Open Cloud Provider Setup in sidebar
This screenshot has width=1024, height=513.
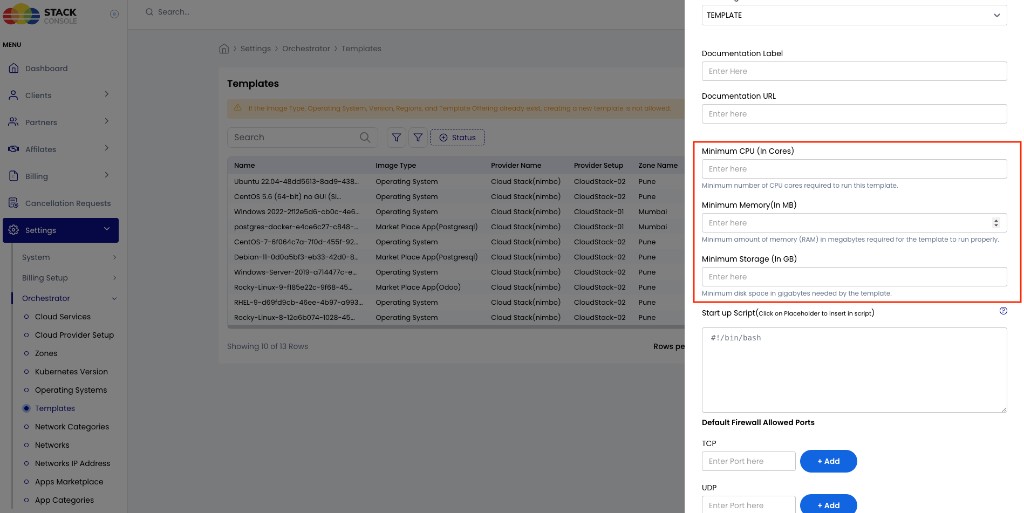point(74,335)
